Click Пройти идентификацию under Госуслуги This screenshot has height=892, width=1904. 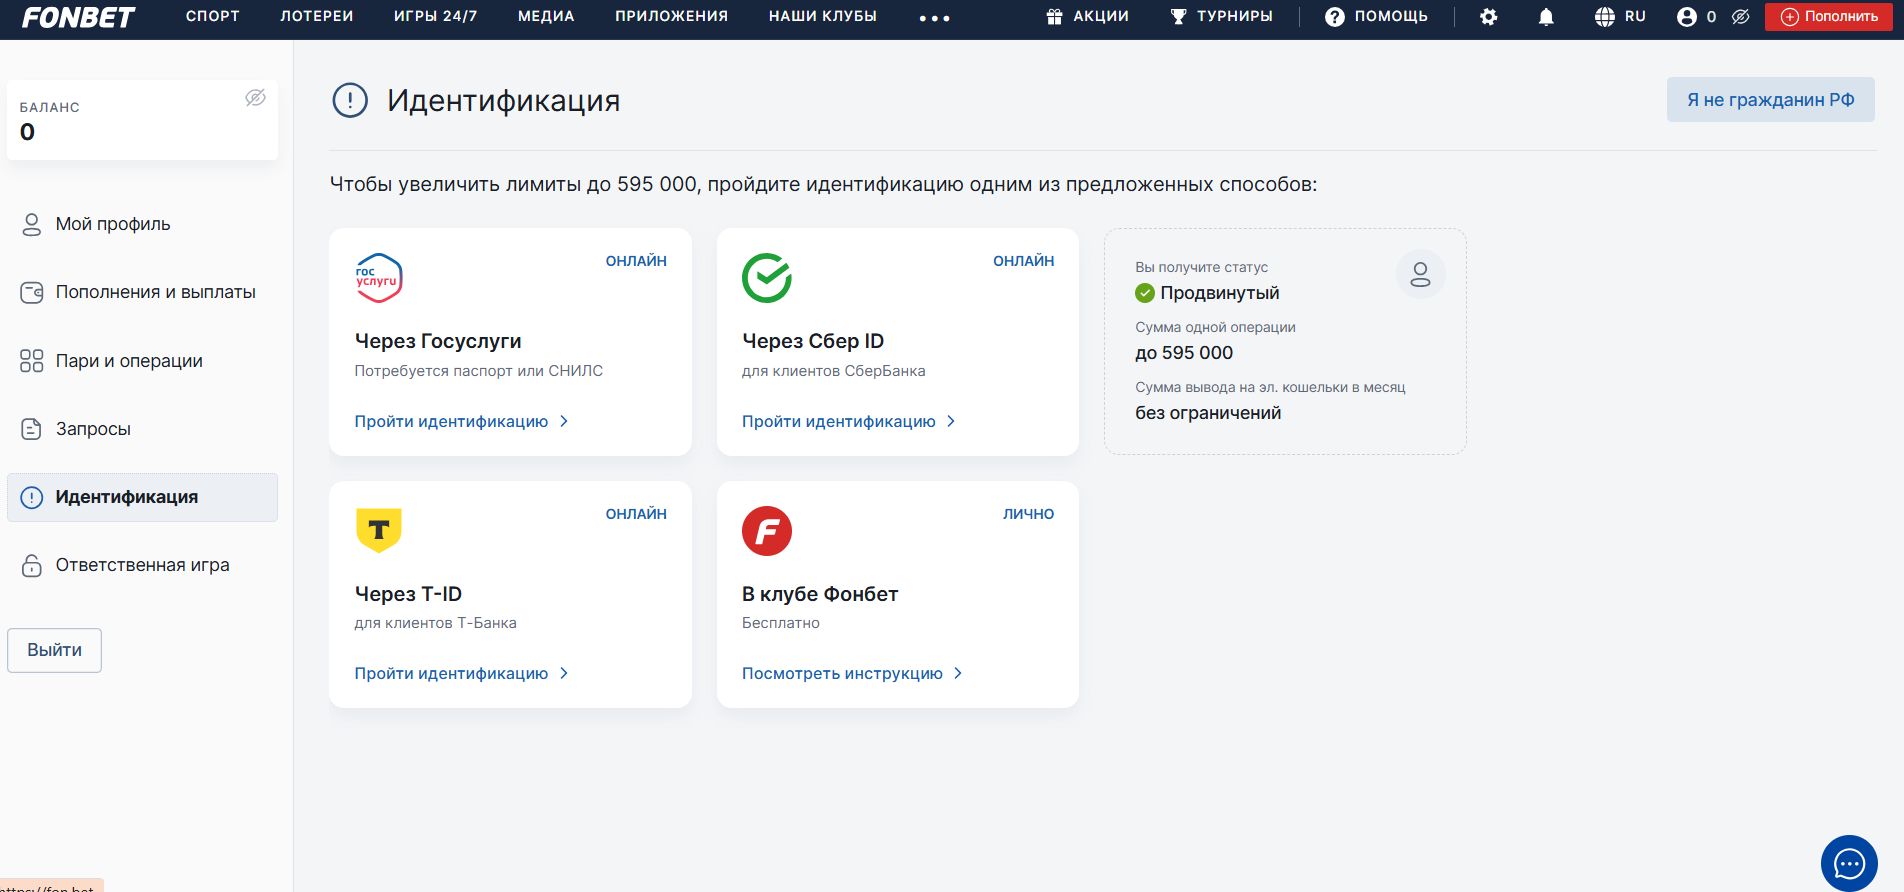pyautogui.click(x=451, y=422)
